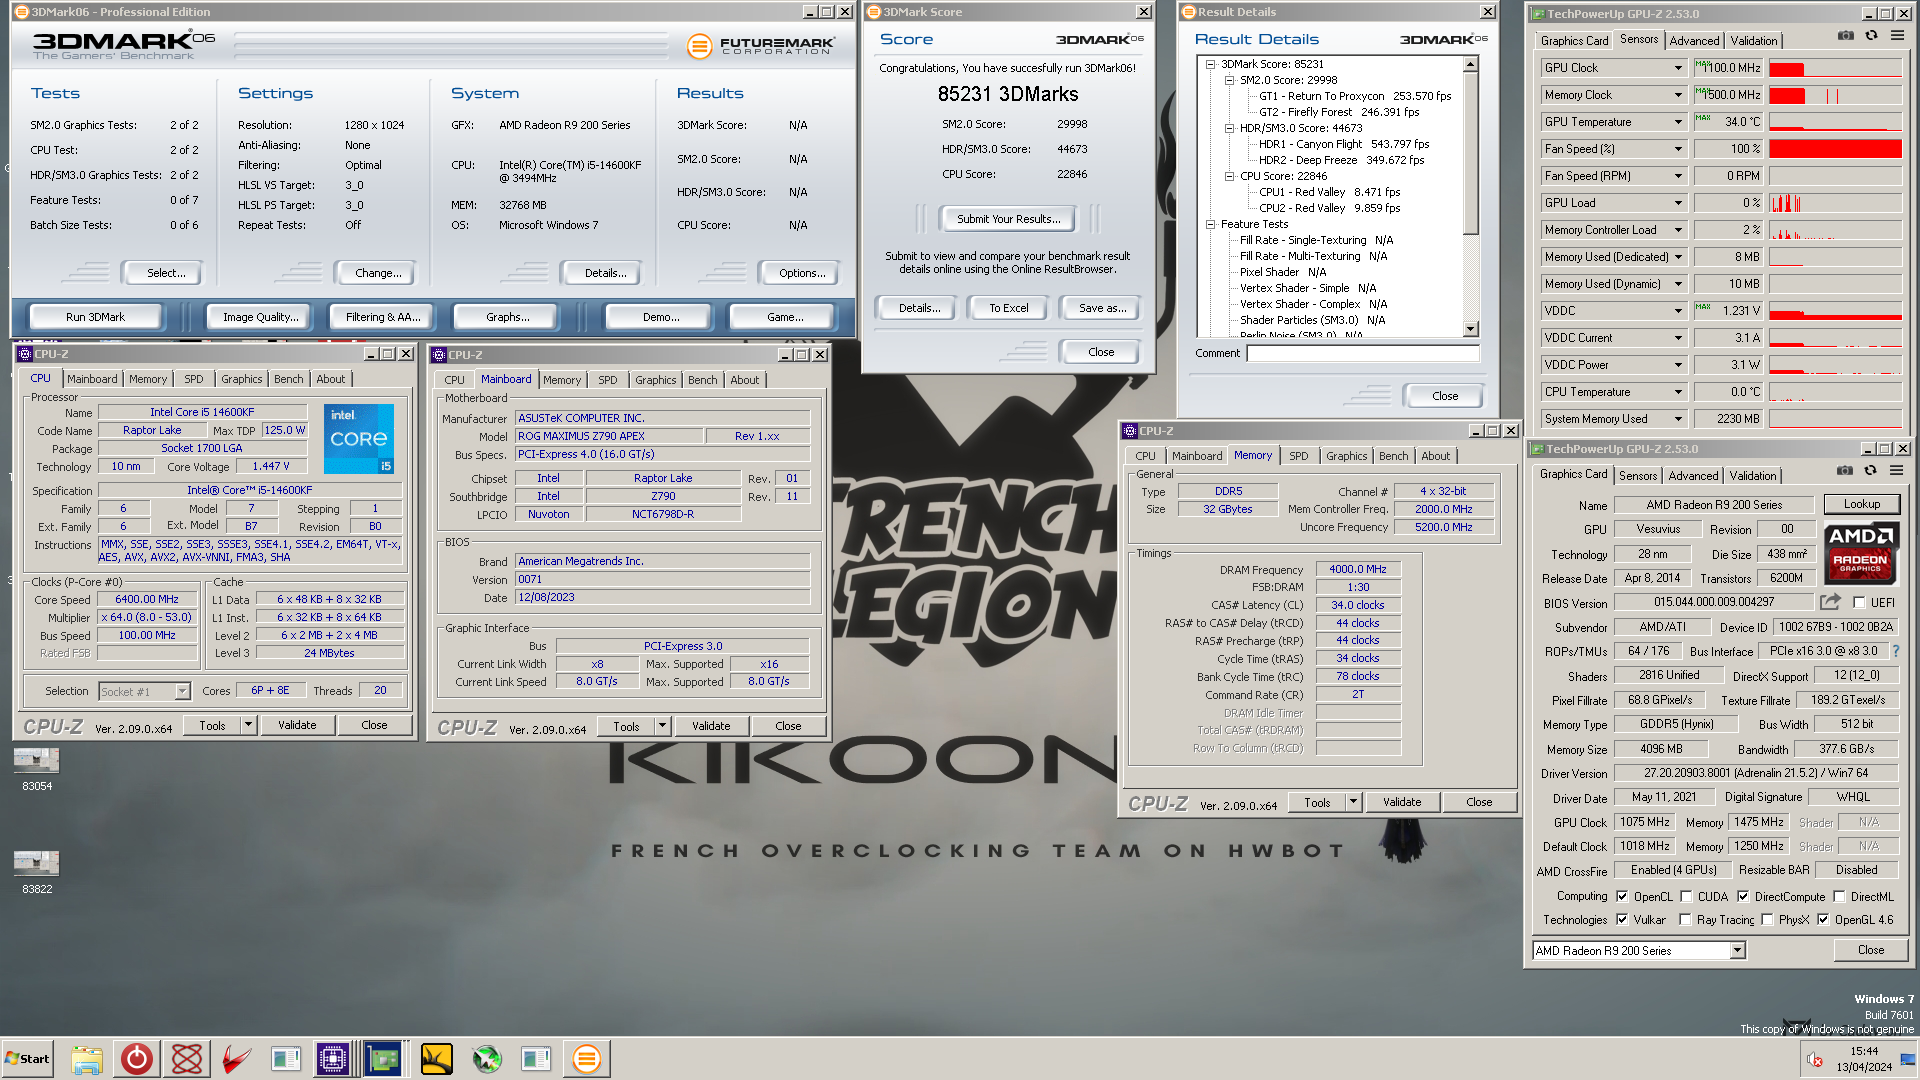The image size is (1920, 1080).
Task: Toggle the Vulkan checkbox
Action: pyautogui.click(x=1622, y=920)
